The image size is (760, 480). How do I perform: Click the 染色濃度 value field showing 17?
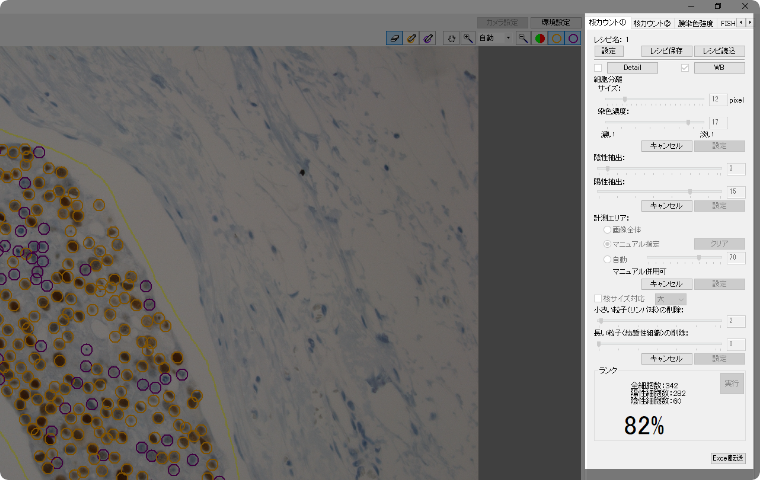click(718, 122)
